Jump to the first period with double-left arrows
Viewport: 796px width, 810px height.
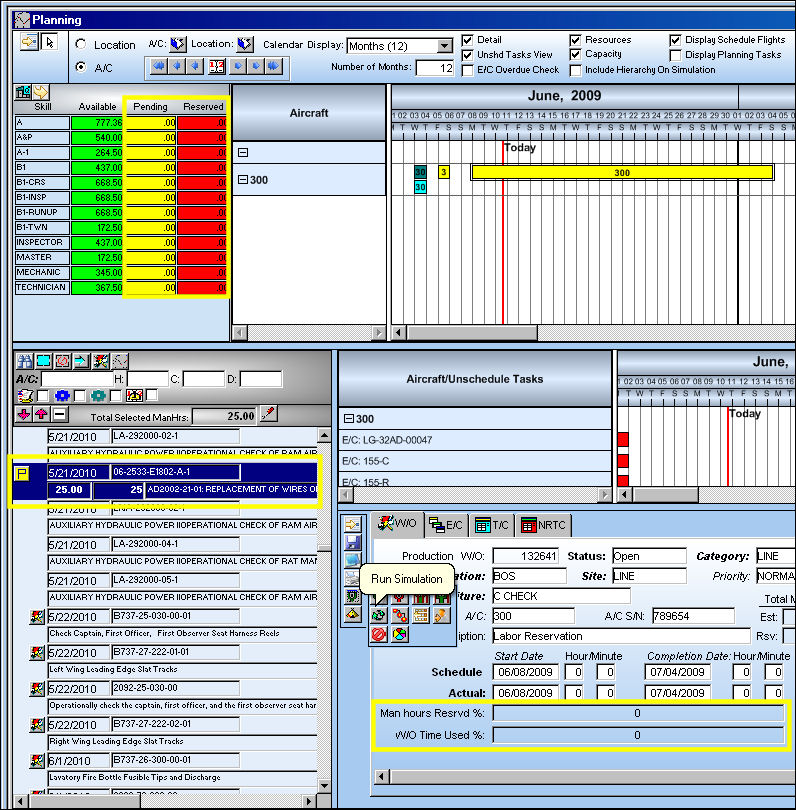point(159,66)
